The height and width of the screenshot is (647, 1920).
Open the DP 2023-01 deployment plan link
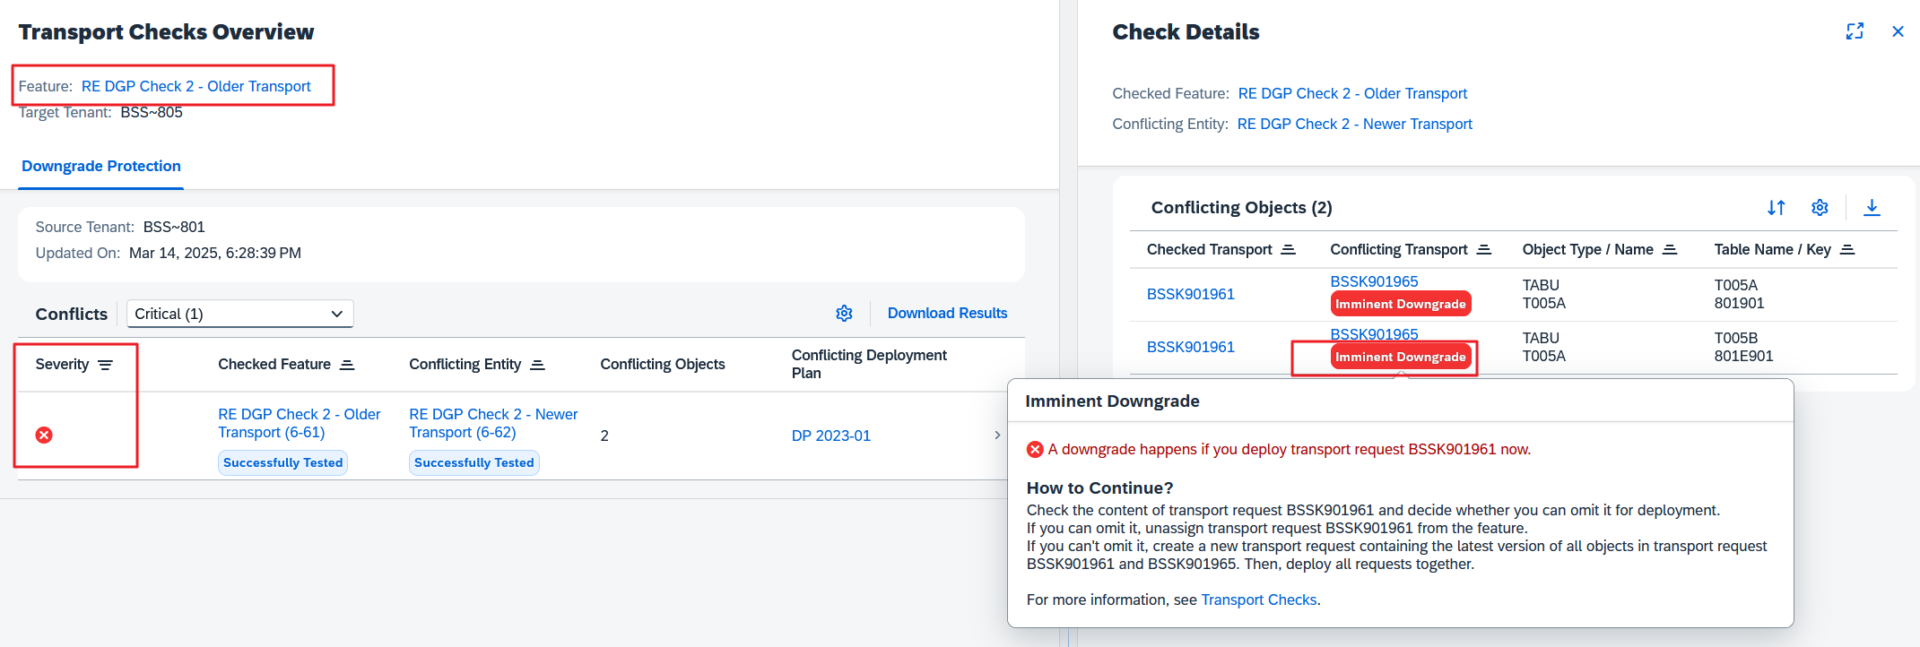coord(830,436)
